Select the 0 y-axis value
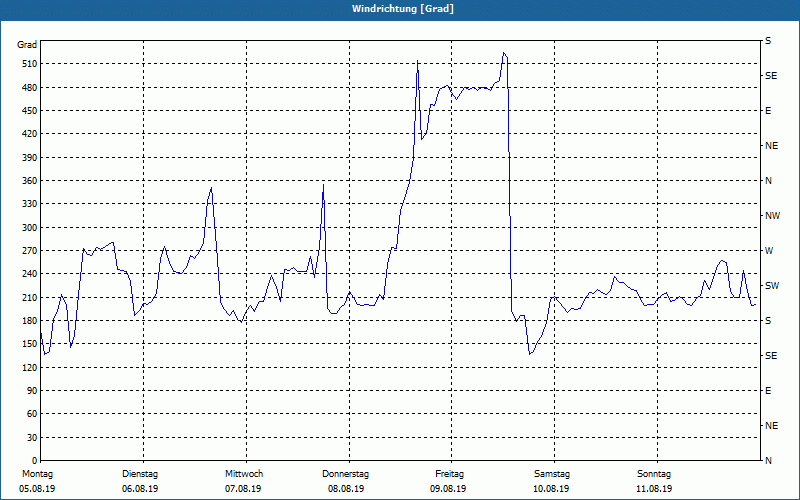This screenshot has width=800, height=500. 35,461
